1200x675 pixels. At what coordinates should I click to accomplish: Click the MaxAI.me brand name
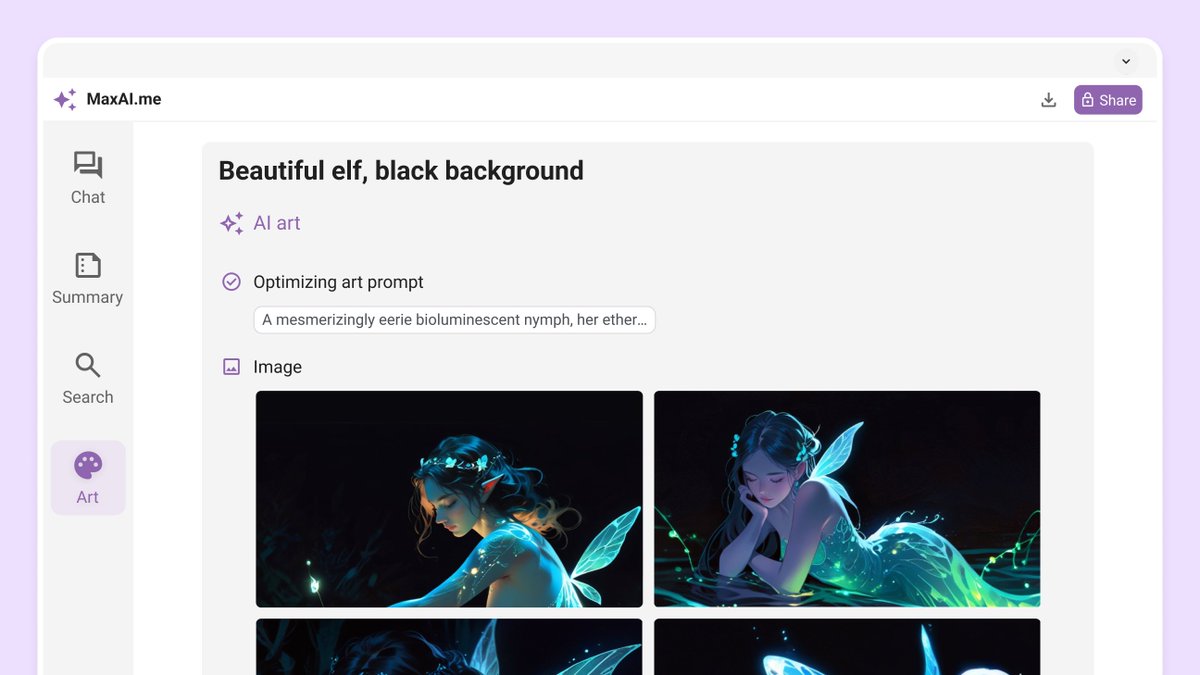[124, 99]
